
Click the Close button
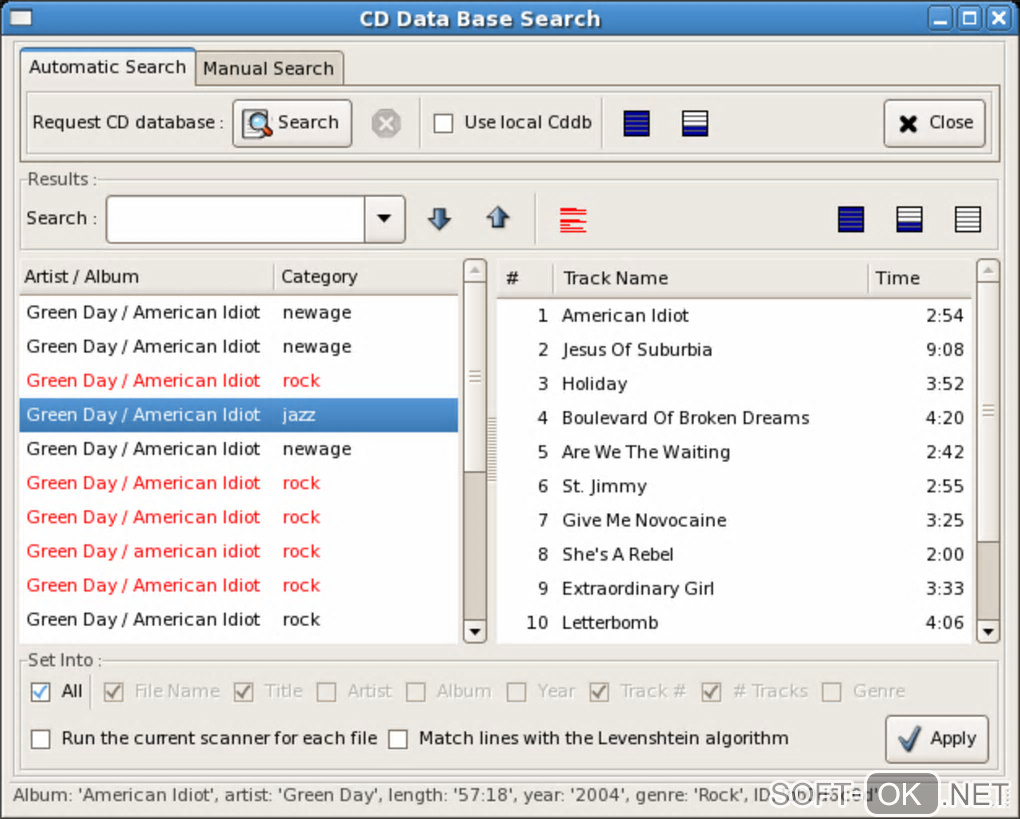[934, 123]
